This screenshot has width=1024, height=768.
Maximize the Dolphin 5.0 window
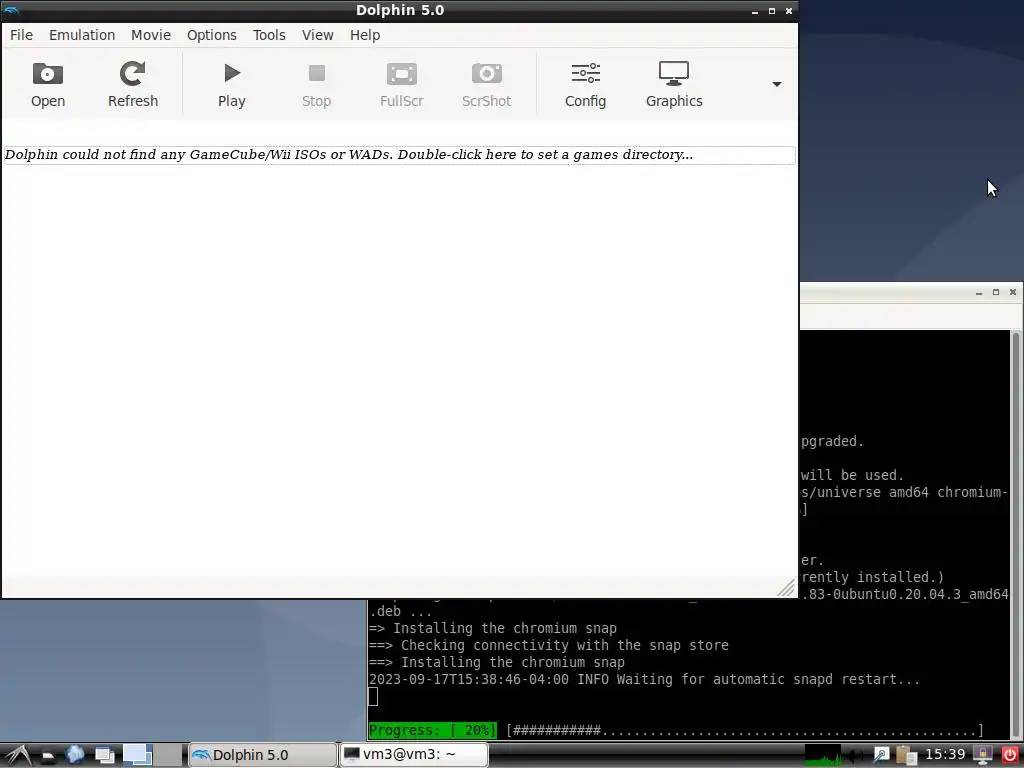(x=771, y=11)
